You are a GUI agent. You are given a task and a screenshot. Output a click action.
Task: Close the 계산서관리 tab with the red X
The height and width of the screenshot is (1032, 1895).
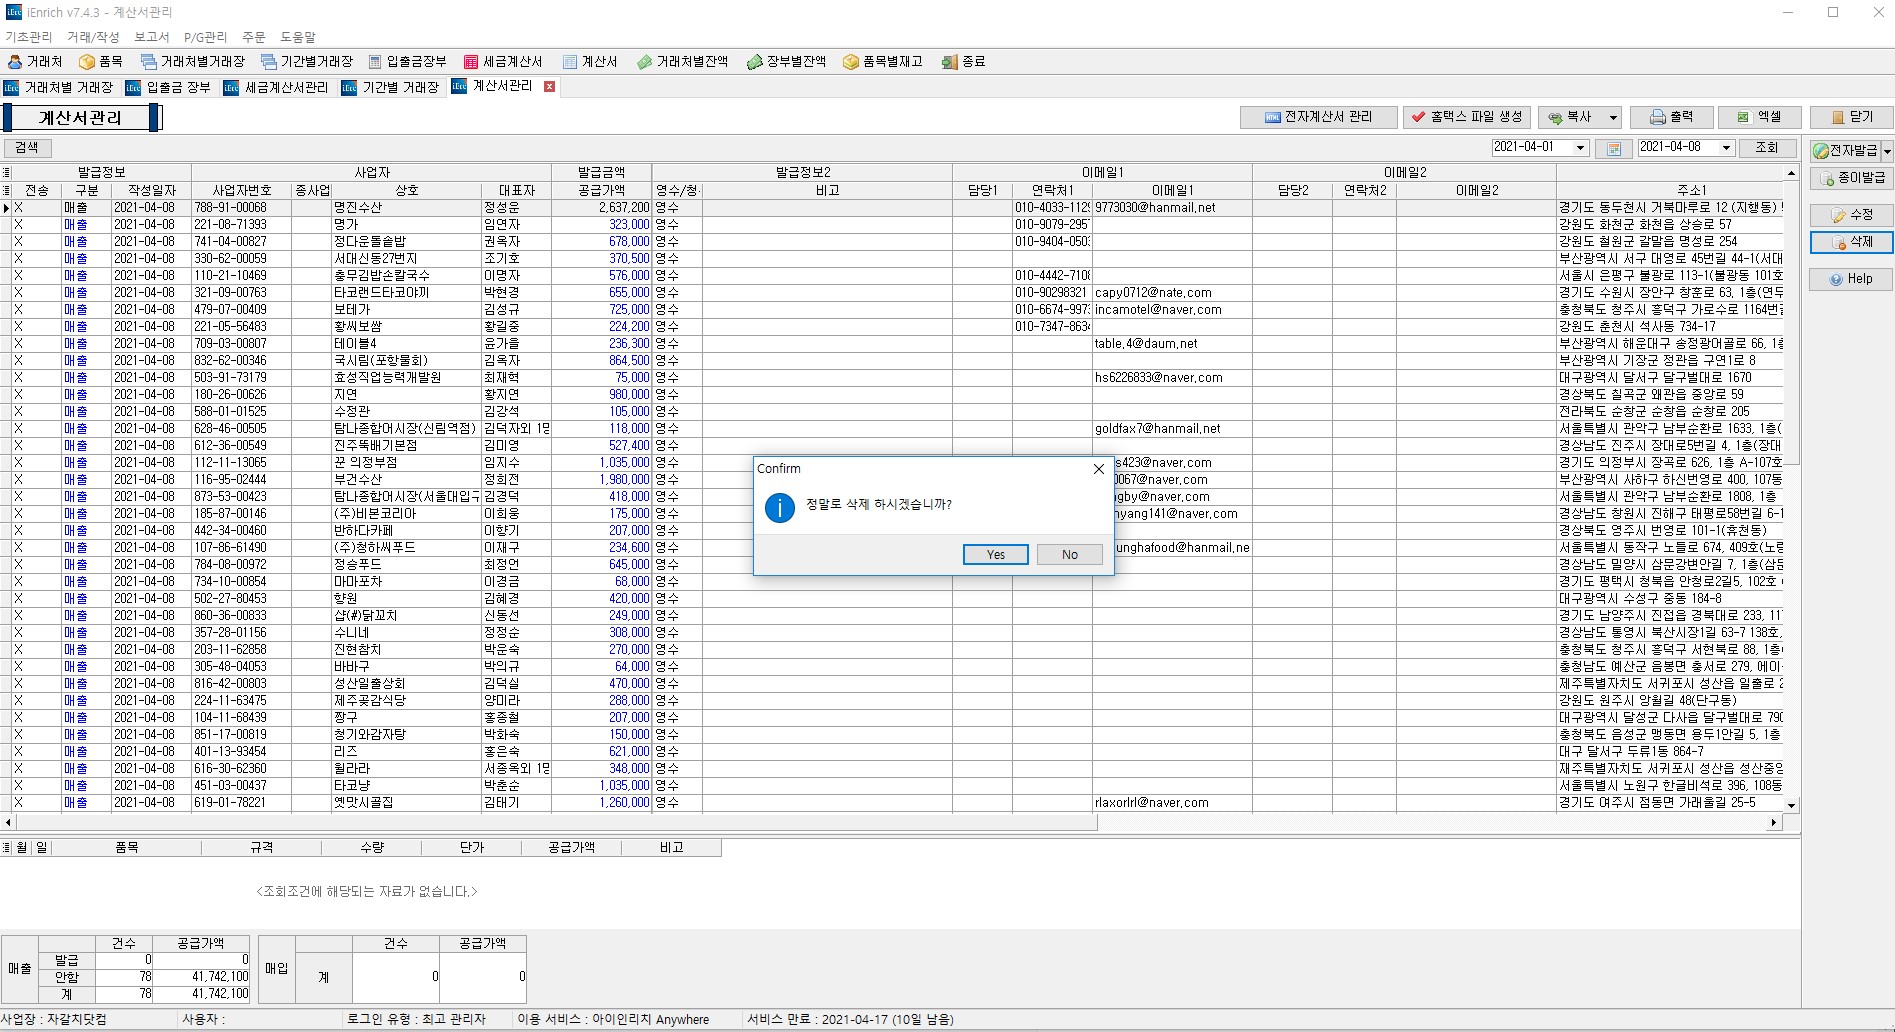coord(549,87)
